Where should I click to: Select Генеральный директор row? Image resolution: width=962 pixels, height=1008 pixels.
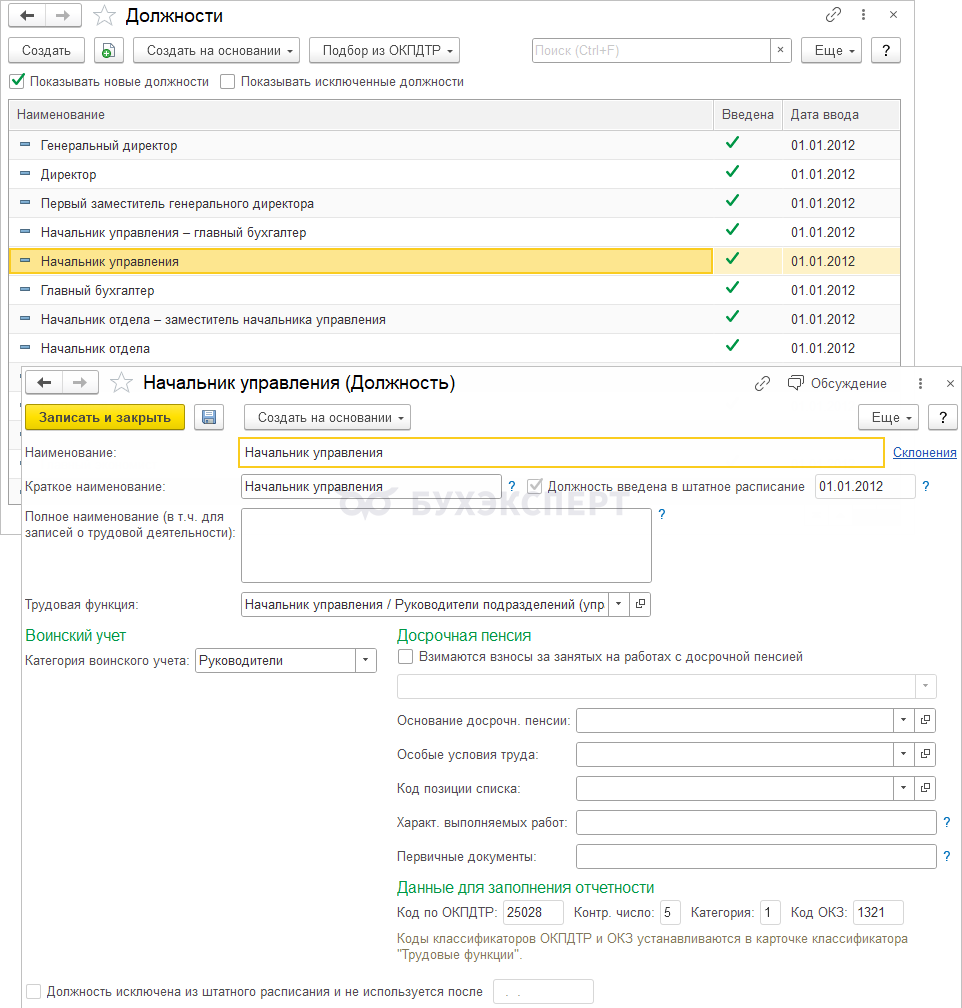pyautogui.click(x=454, y=145)
